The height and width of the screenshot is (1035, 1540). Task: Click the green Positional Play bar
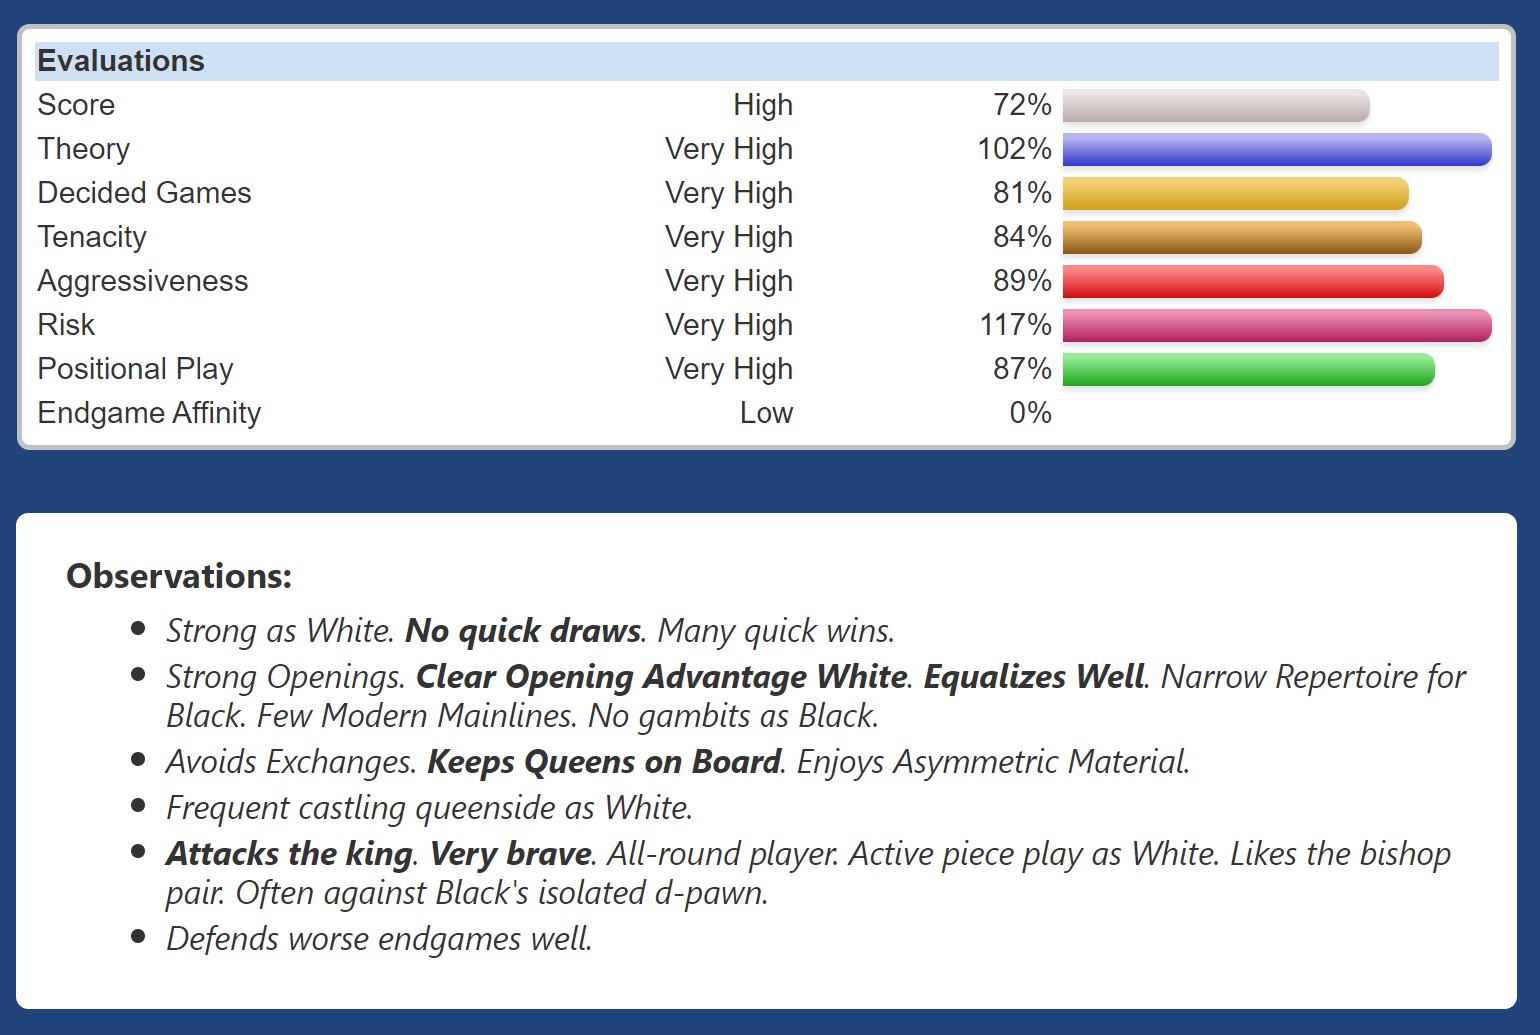1248,370
